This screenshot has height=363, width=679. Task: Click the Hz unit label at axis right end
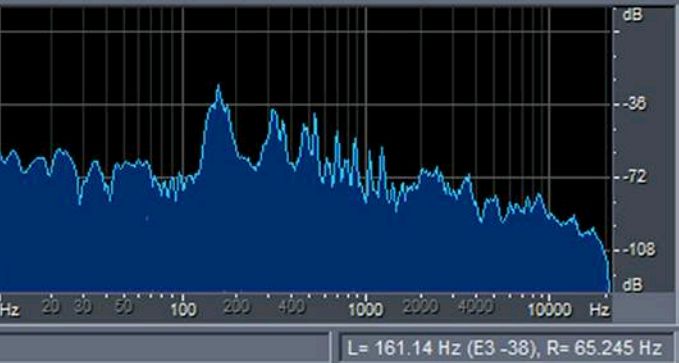click(x=600, y=310)
